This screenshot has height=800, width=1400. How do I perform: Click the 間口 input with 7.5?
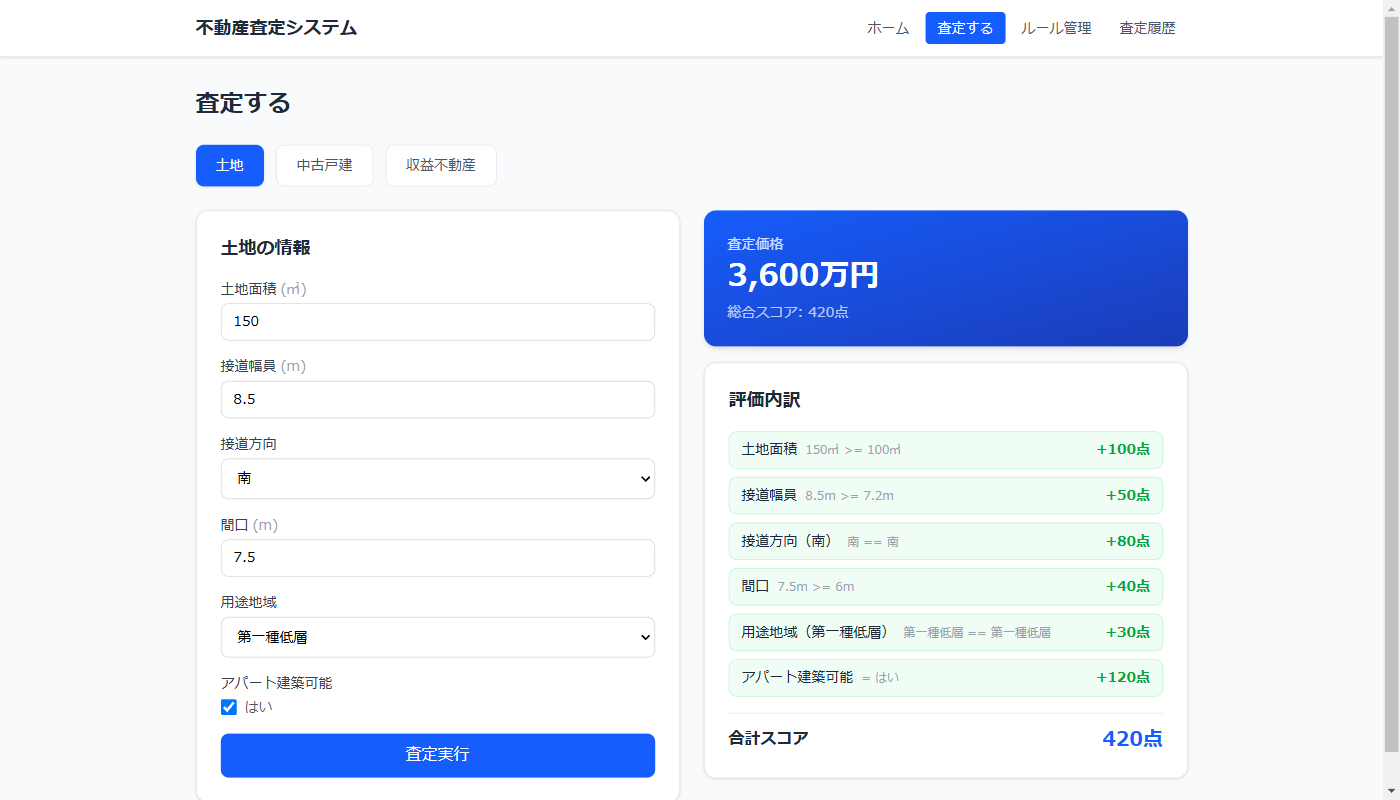(x=438, y=558)
